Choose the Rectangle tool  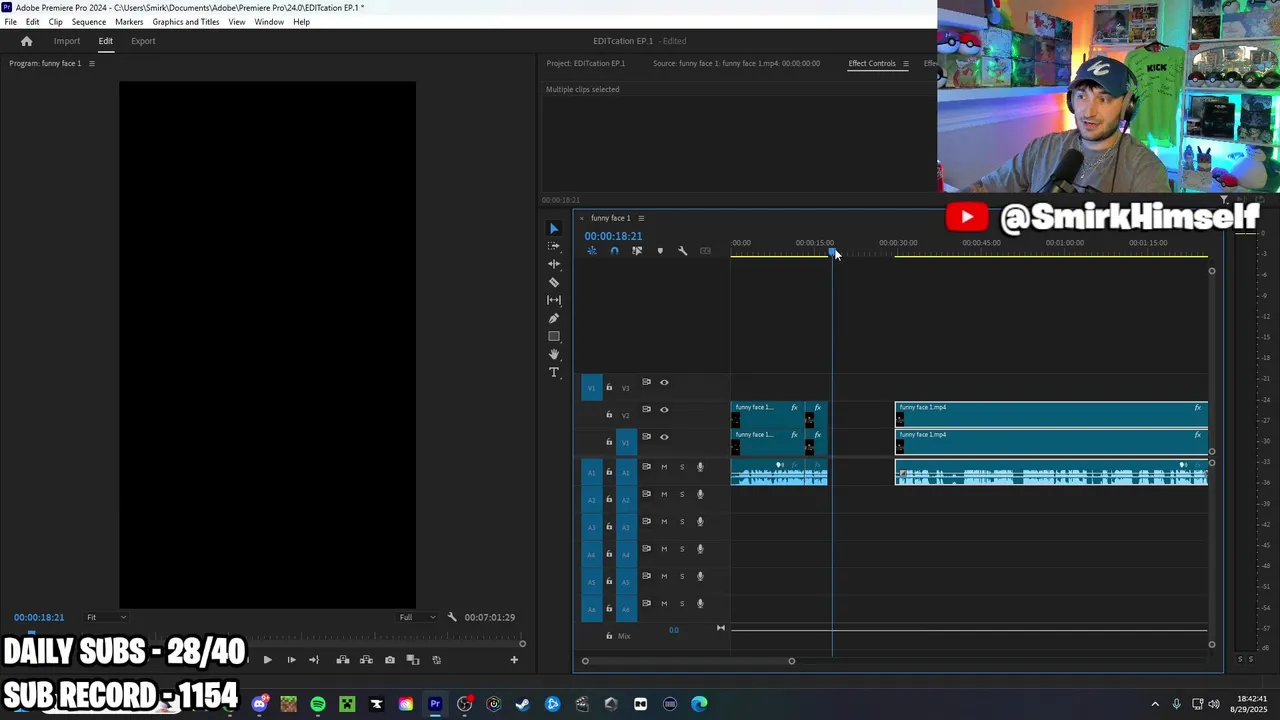coord(554,336)
